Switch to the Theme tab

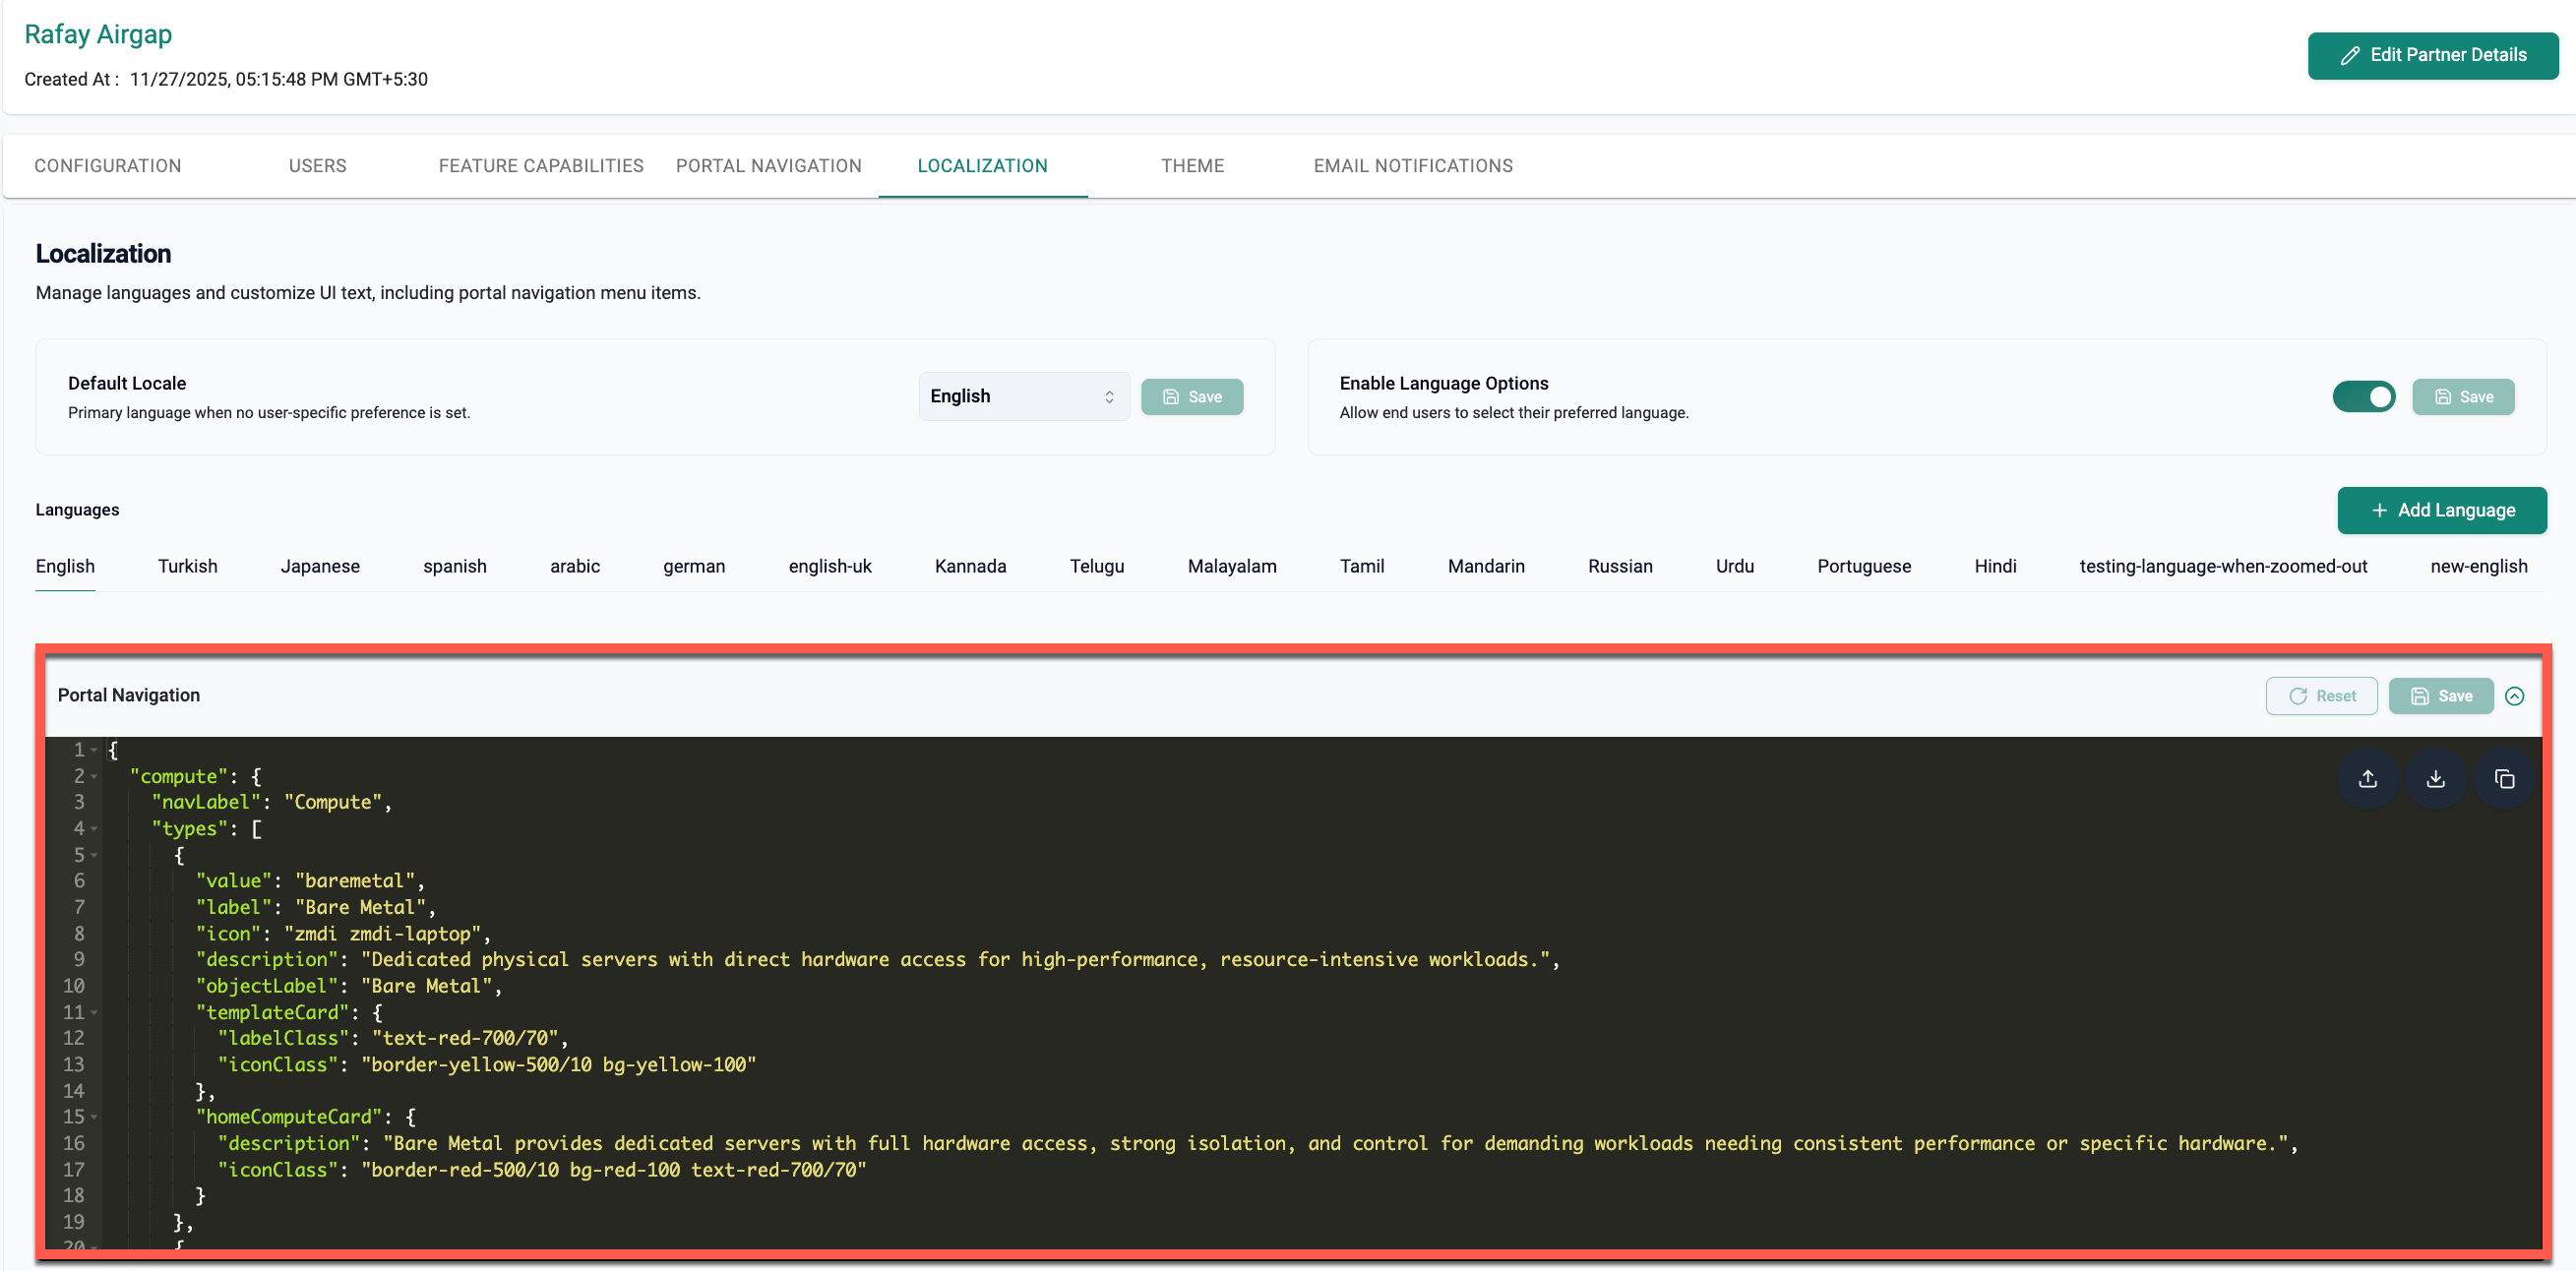[1192, 166]
